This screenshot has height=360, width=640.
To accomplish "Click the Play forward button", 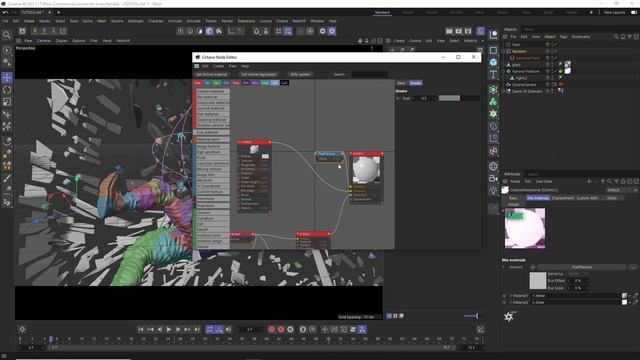I will (x=169, y=329).
